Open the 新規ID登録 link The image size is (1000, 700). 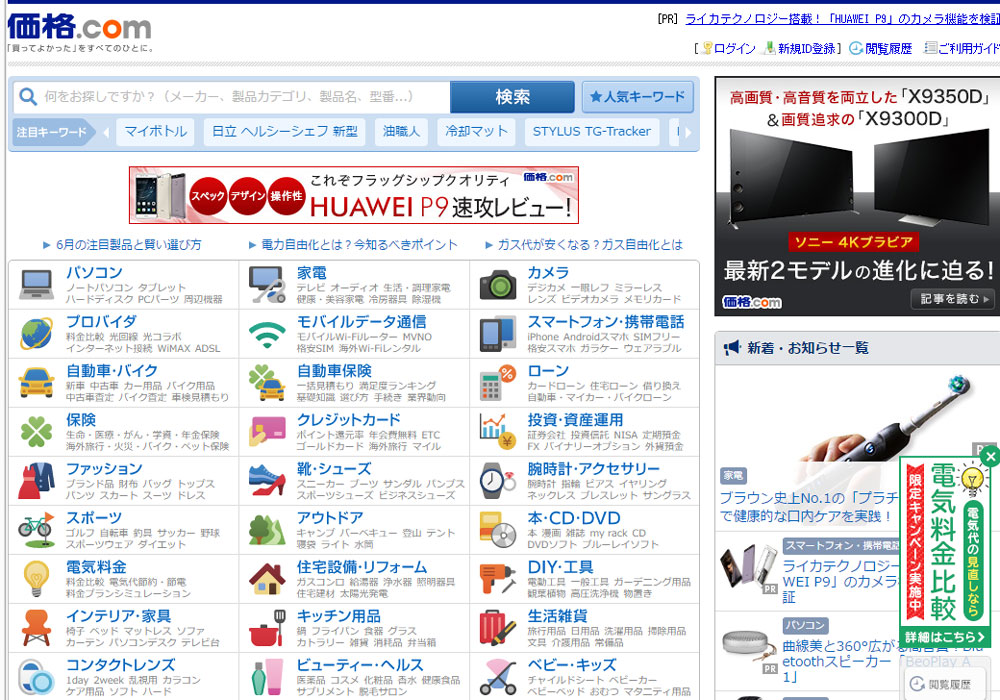tap(806, 48)
